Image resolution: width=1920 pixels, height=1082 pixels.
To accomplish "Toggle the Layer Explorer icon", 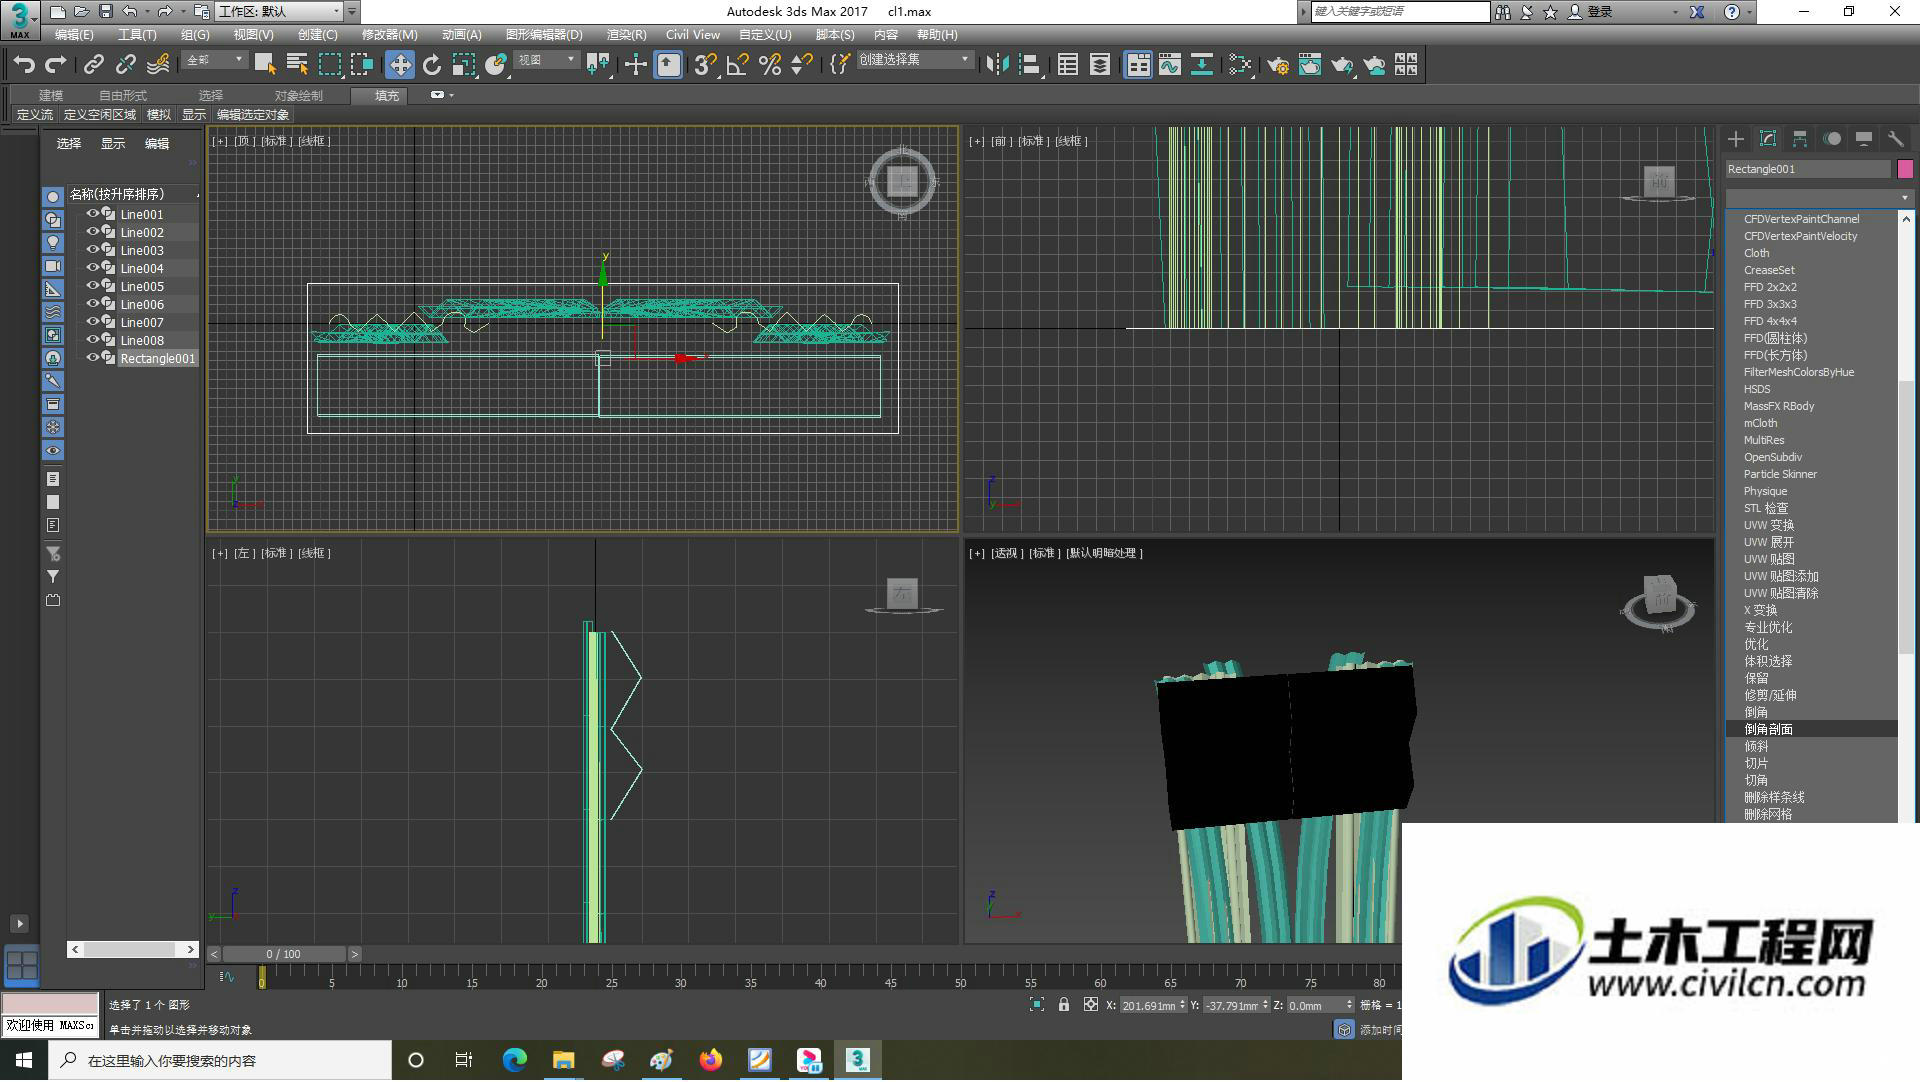I will (1100, 65).
